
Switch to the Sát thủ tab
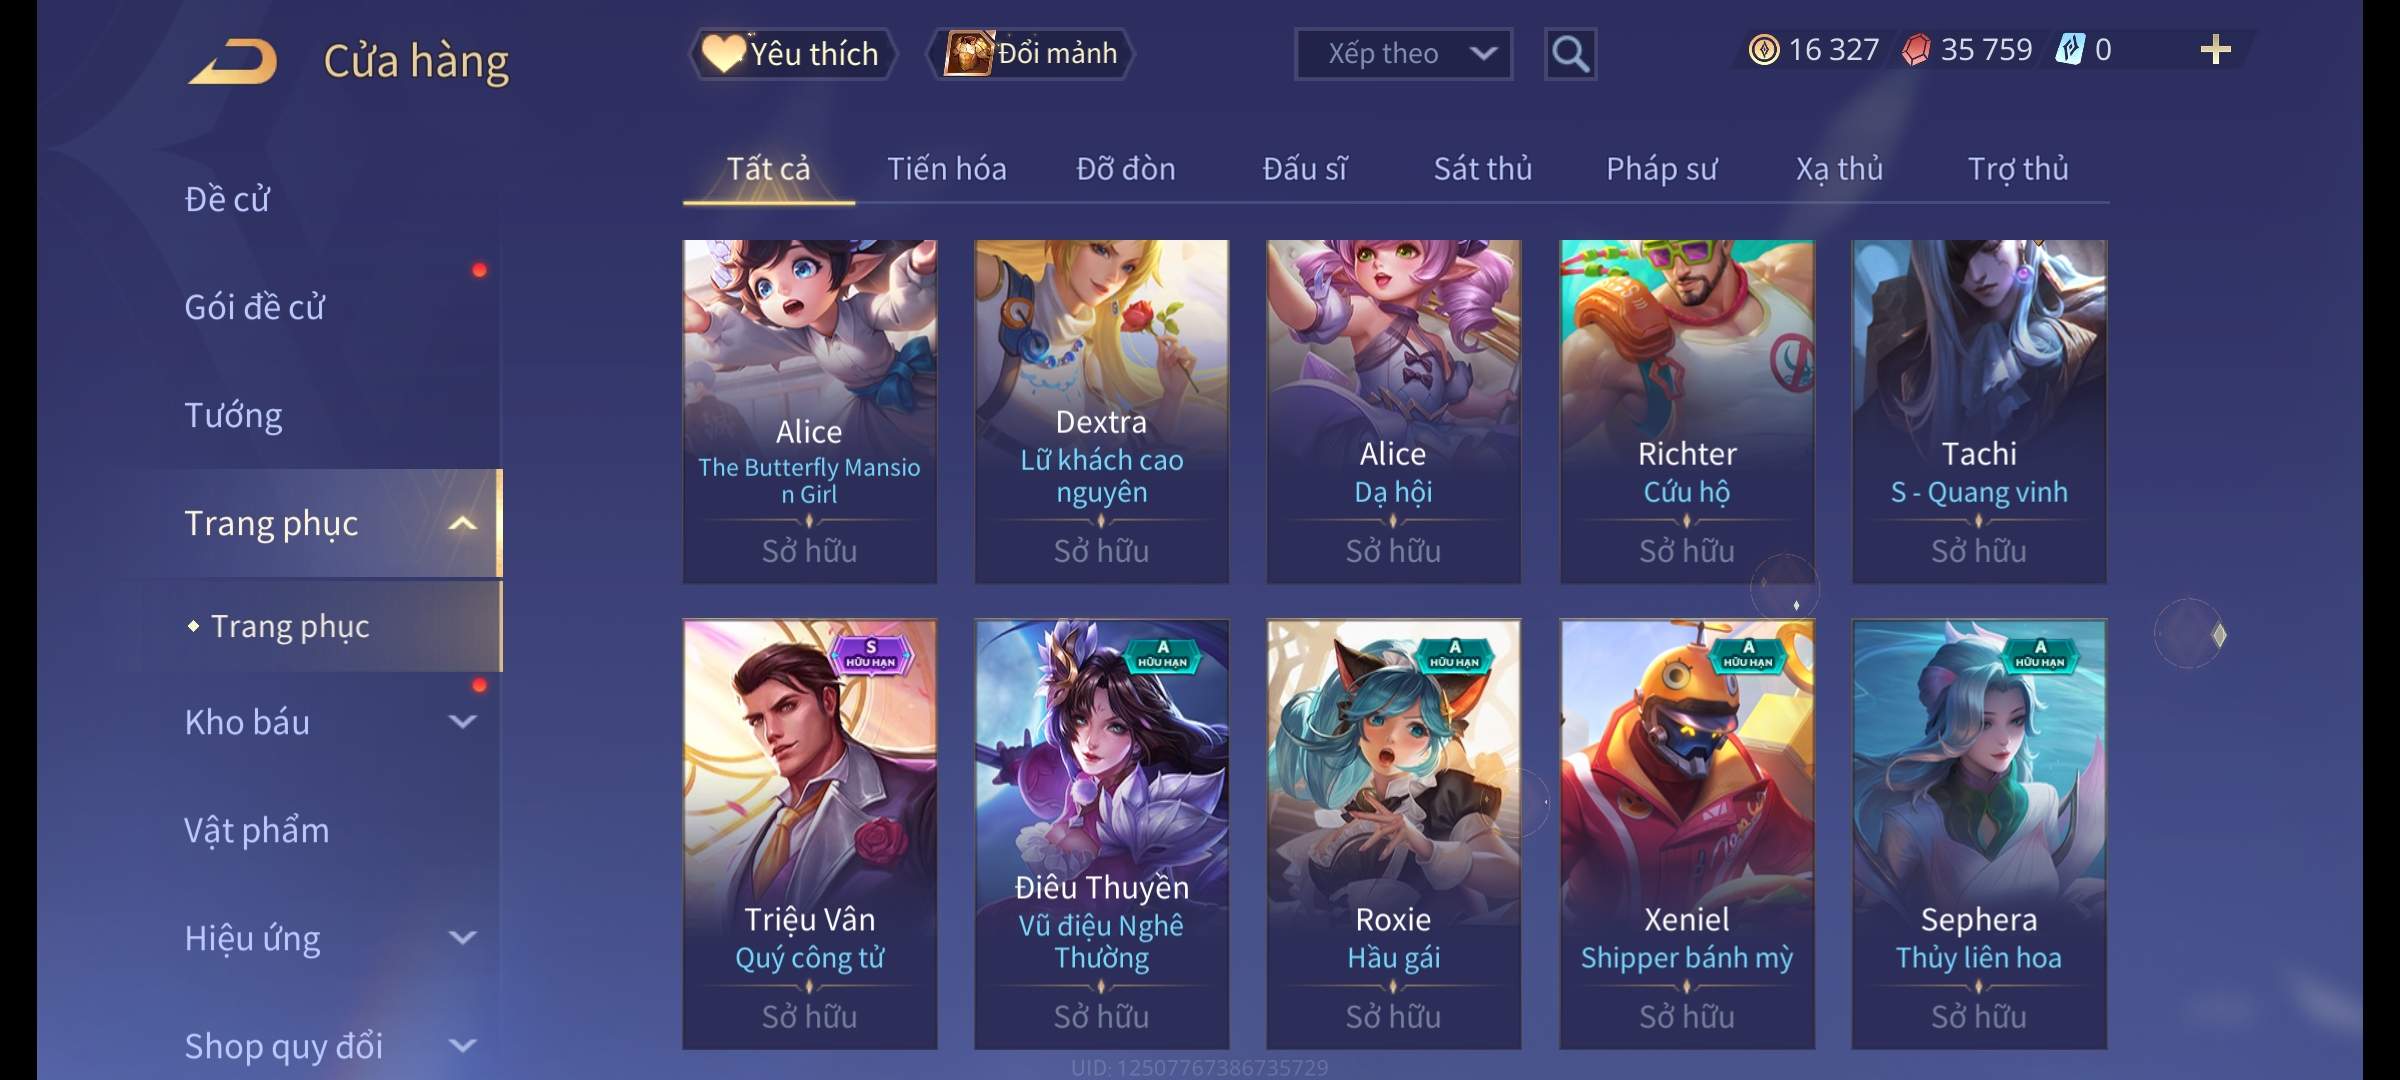point(1483,169)
